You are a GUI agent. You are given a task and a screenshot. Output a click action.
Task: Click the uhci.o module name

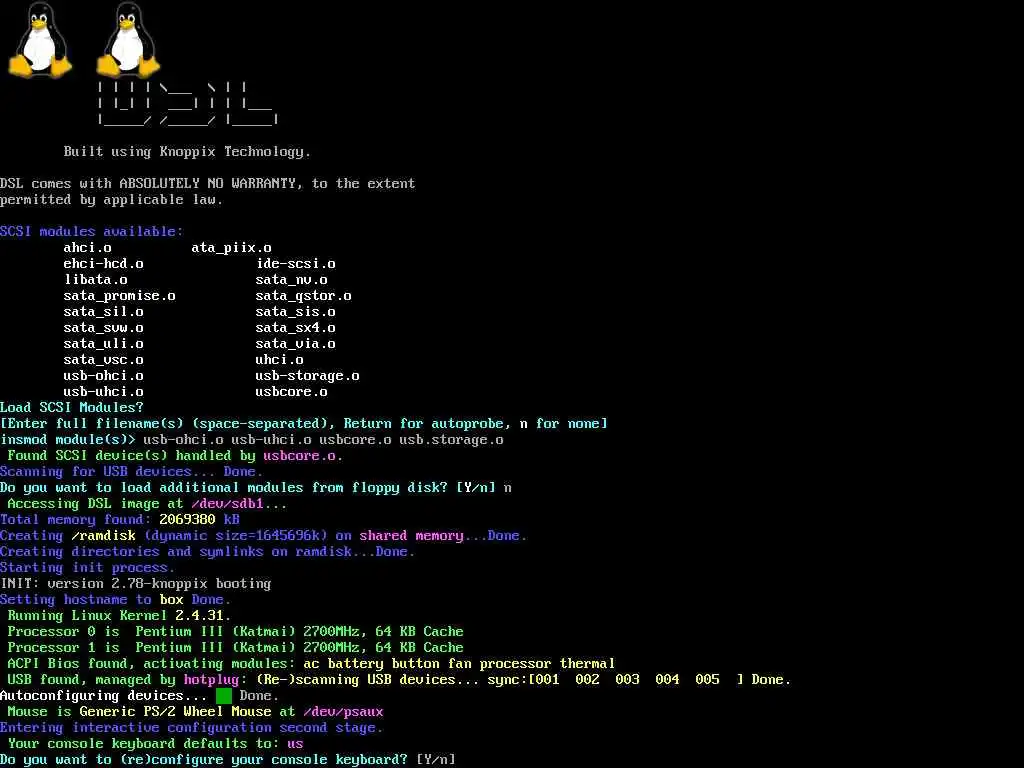click(x=280, y=360)
